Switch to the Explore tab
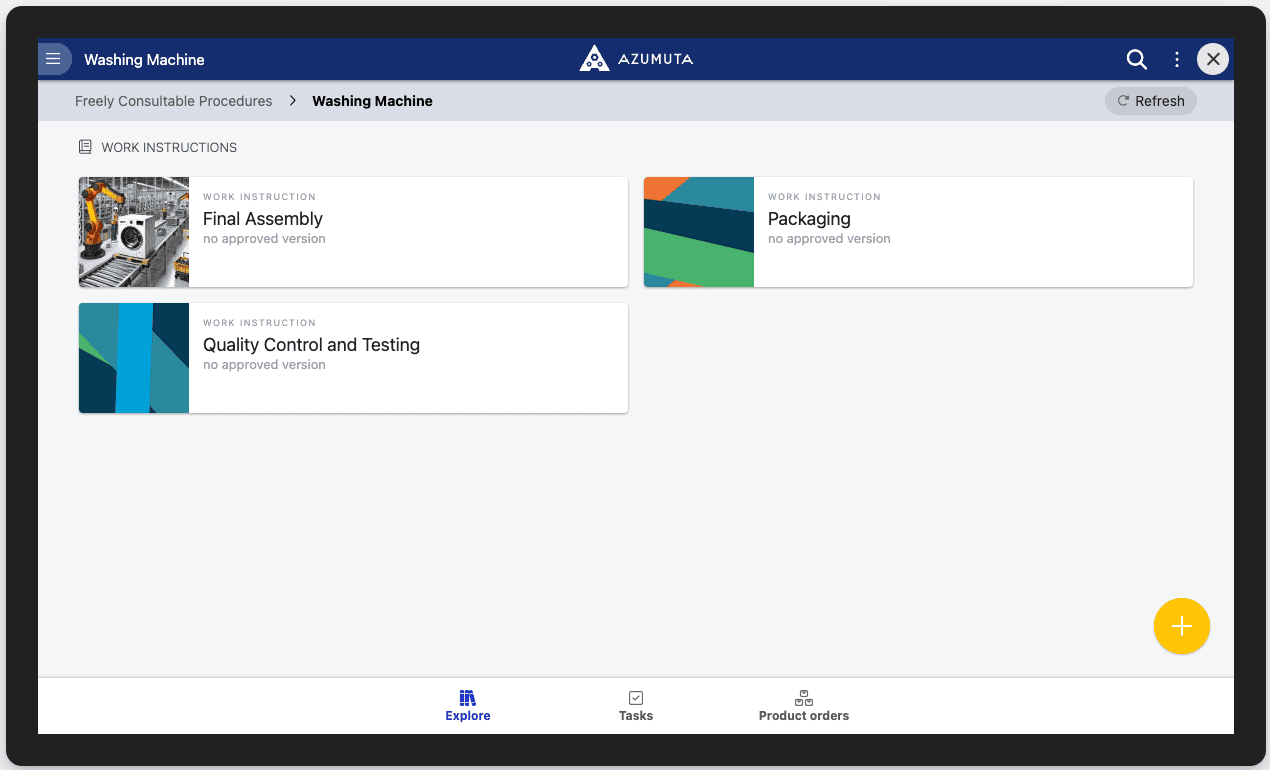 (x=468, y=705)
